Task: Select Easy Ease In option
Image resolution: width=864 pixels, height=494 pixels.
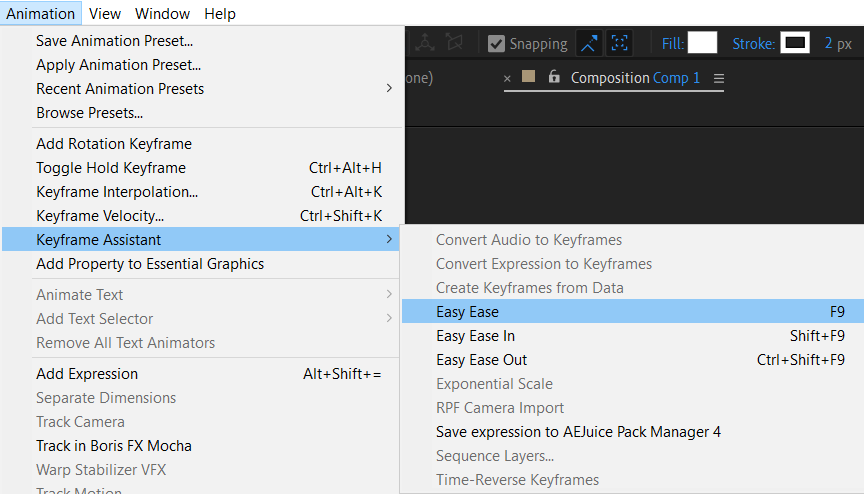Action: (x=475, y=336)
